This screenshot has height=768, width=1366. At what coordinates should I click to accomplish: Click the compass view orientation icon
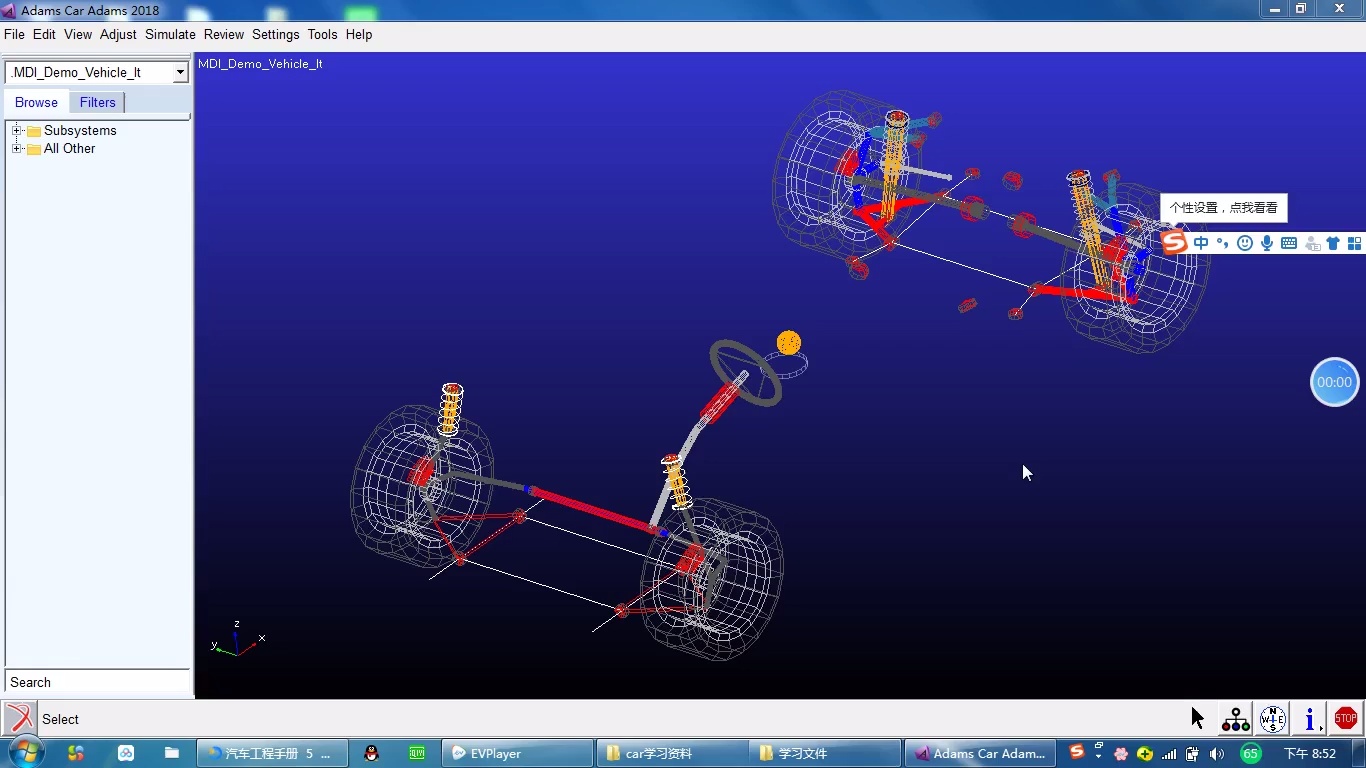coord(1272,718)
